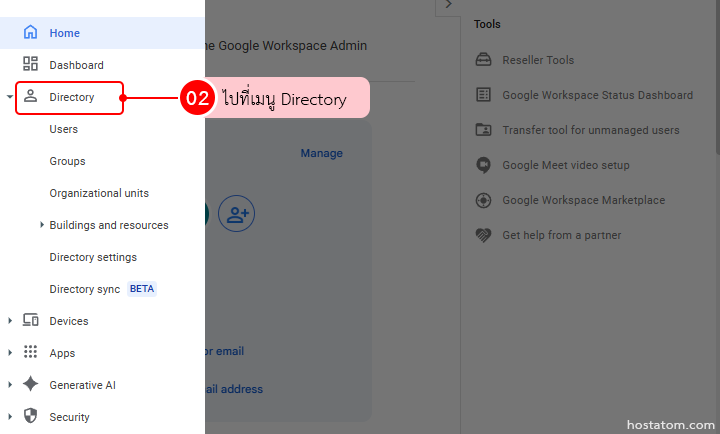This screenshot has width=720, height=434.
Task: Click the Transfer tool folder icon
Action: (x=483, y=130)
